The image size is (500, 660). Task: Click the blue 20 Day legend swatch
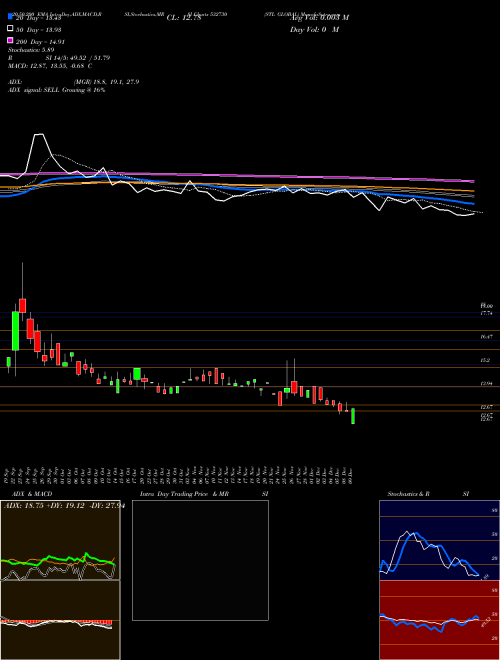[10, 17]
